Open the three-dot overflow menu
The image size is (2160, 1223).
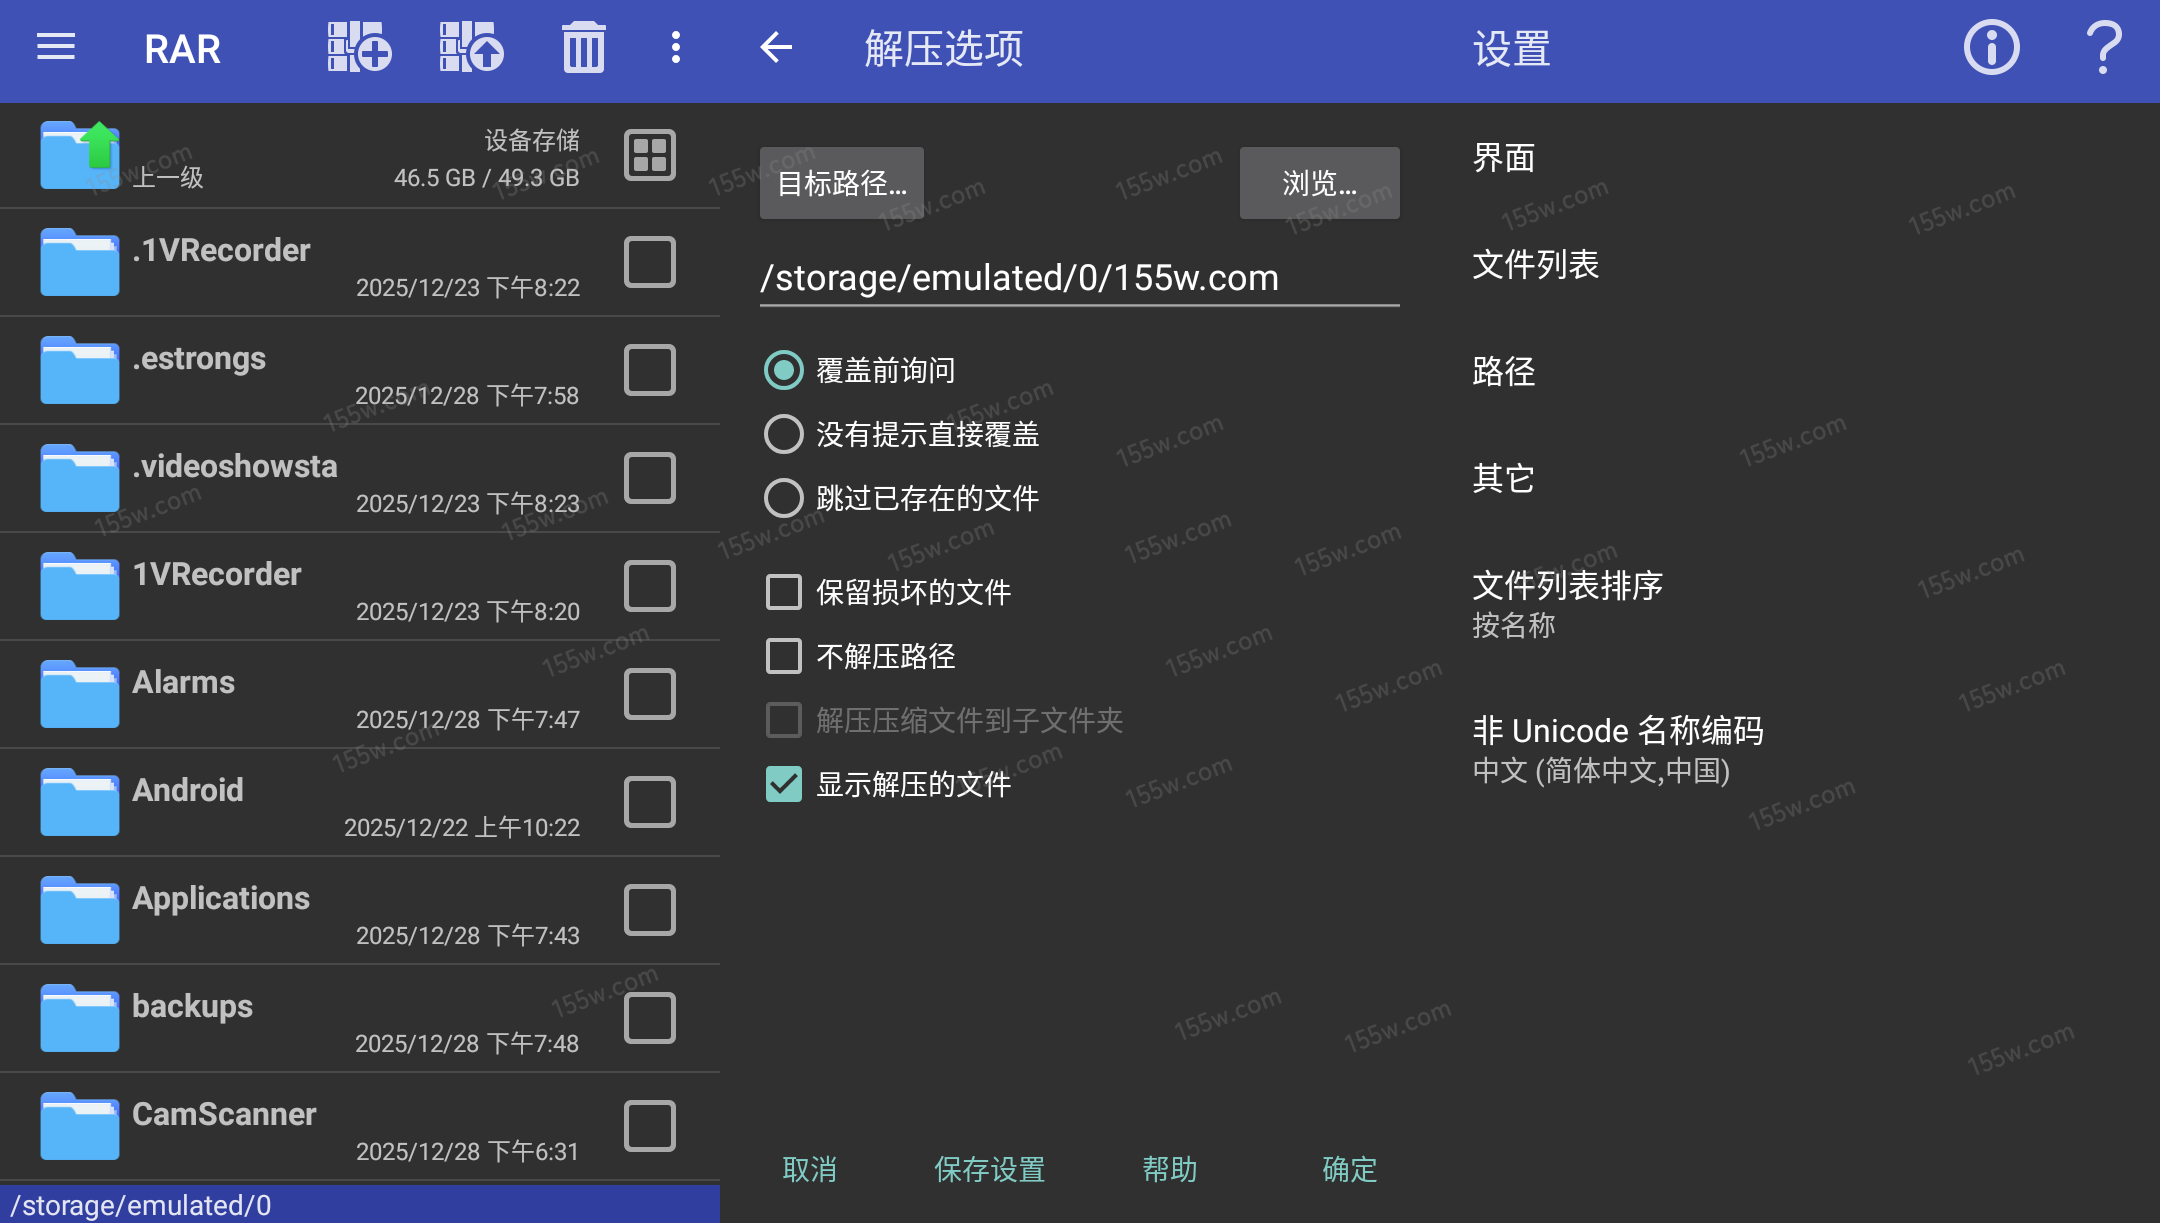click(x=676, y=48)
